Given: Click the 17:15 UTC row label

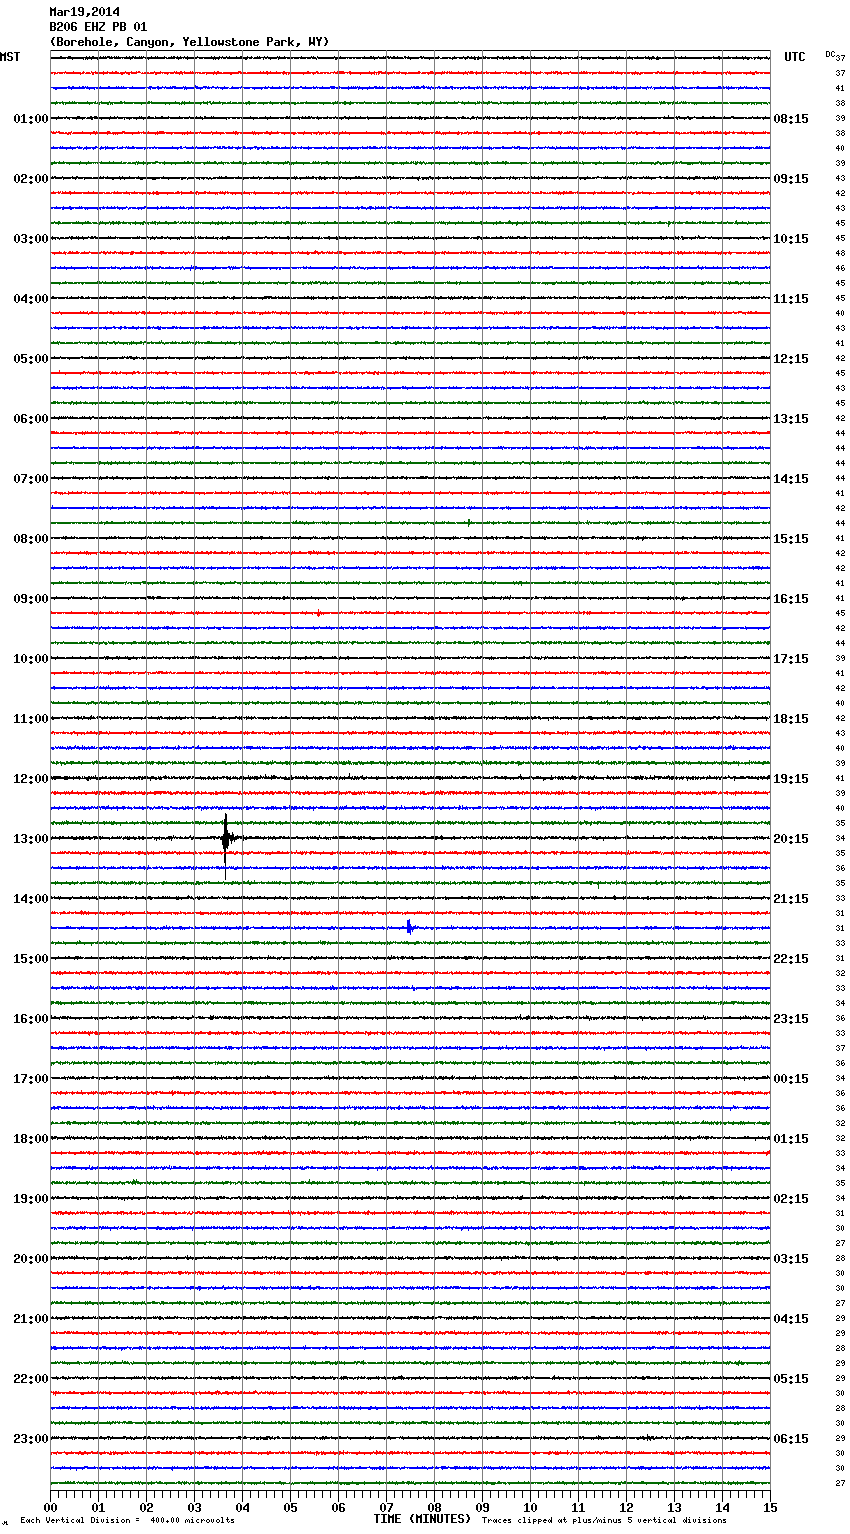Looking at the screenshot, I should 791,659.
